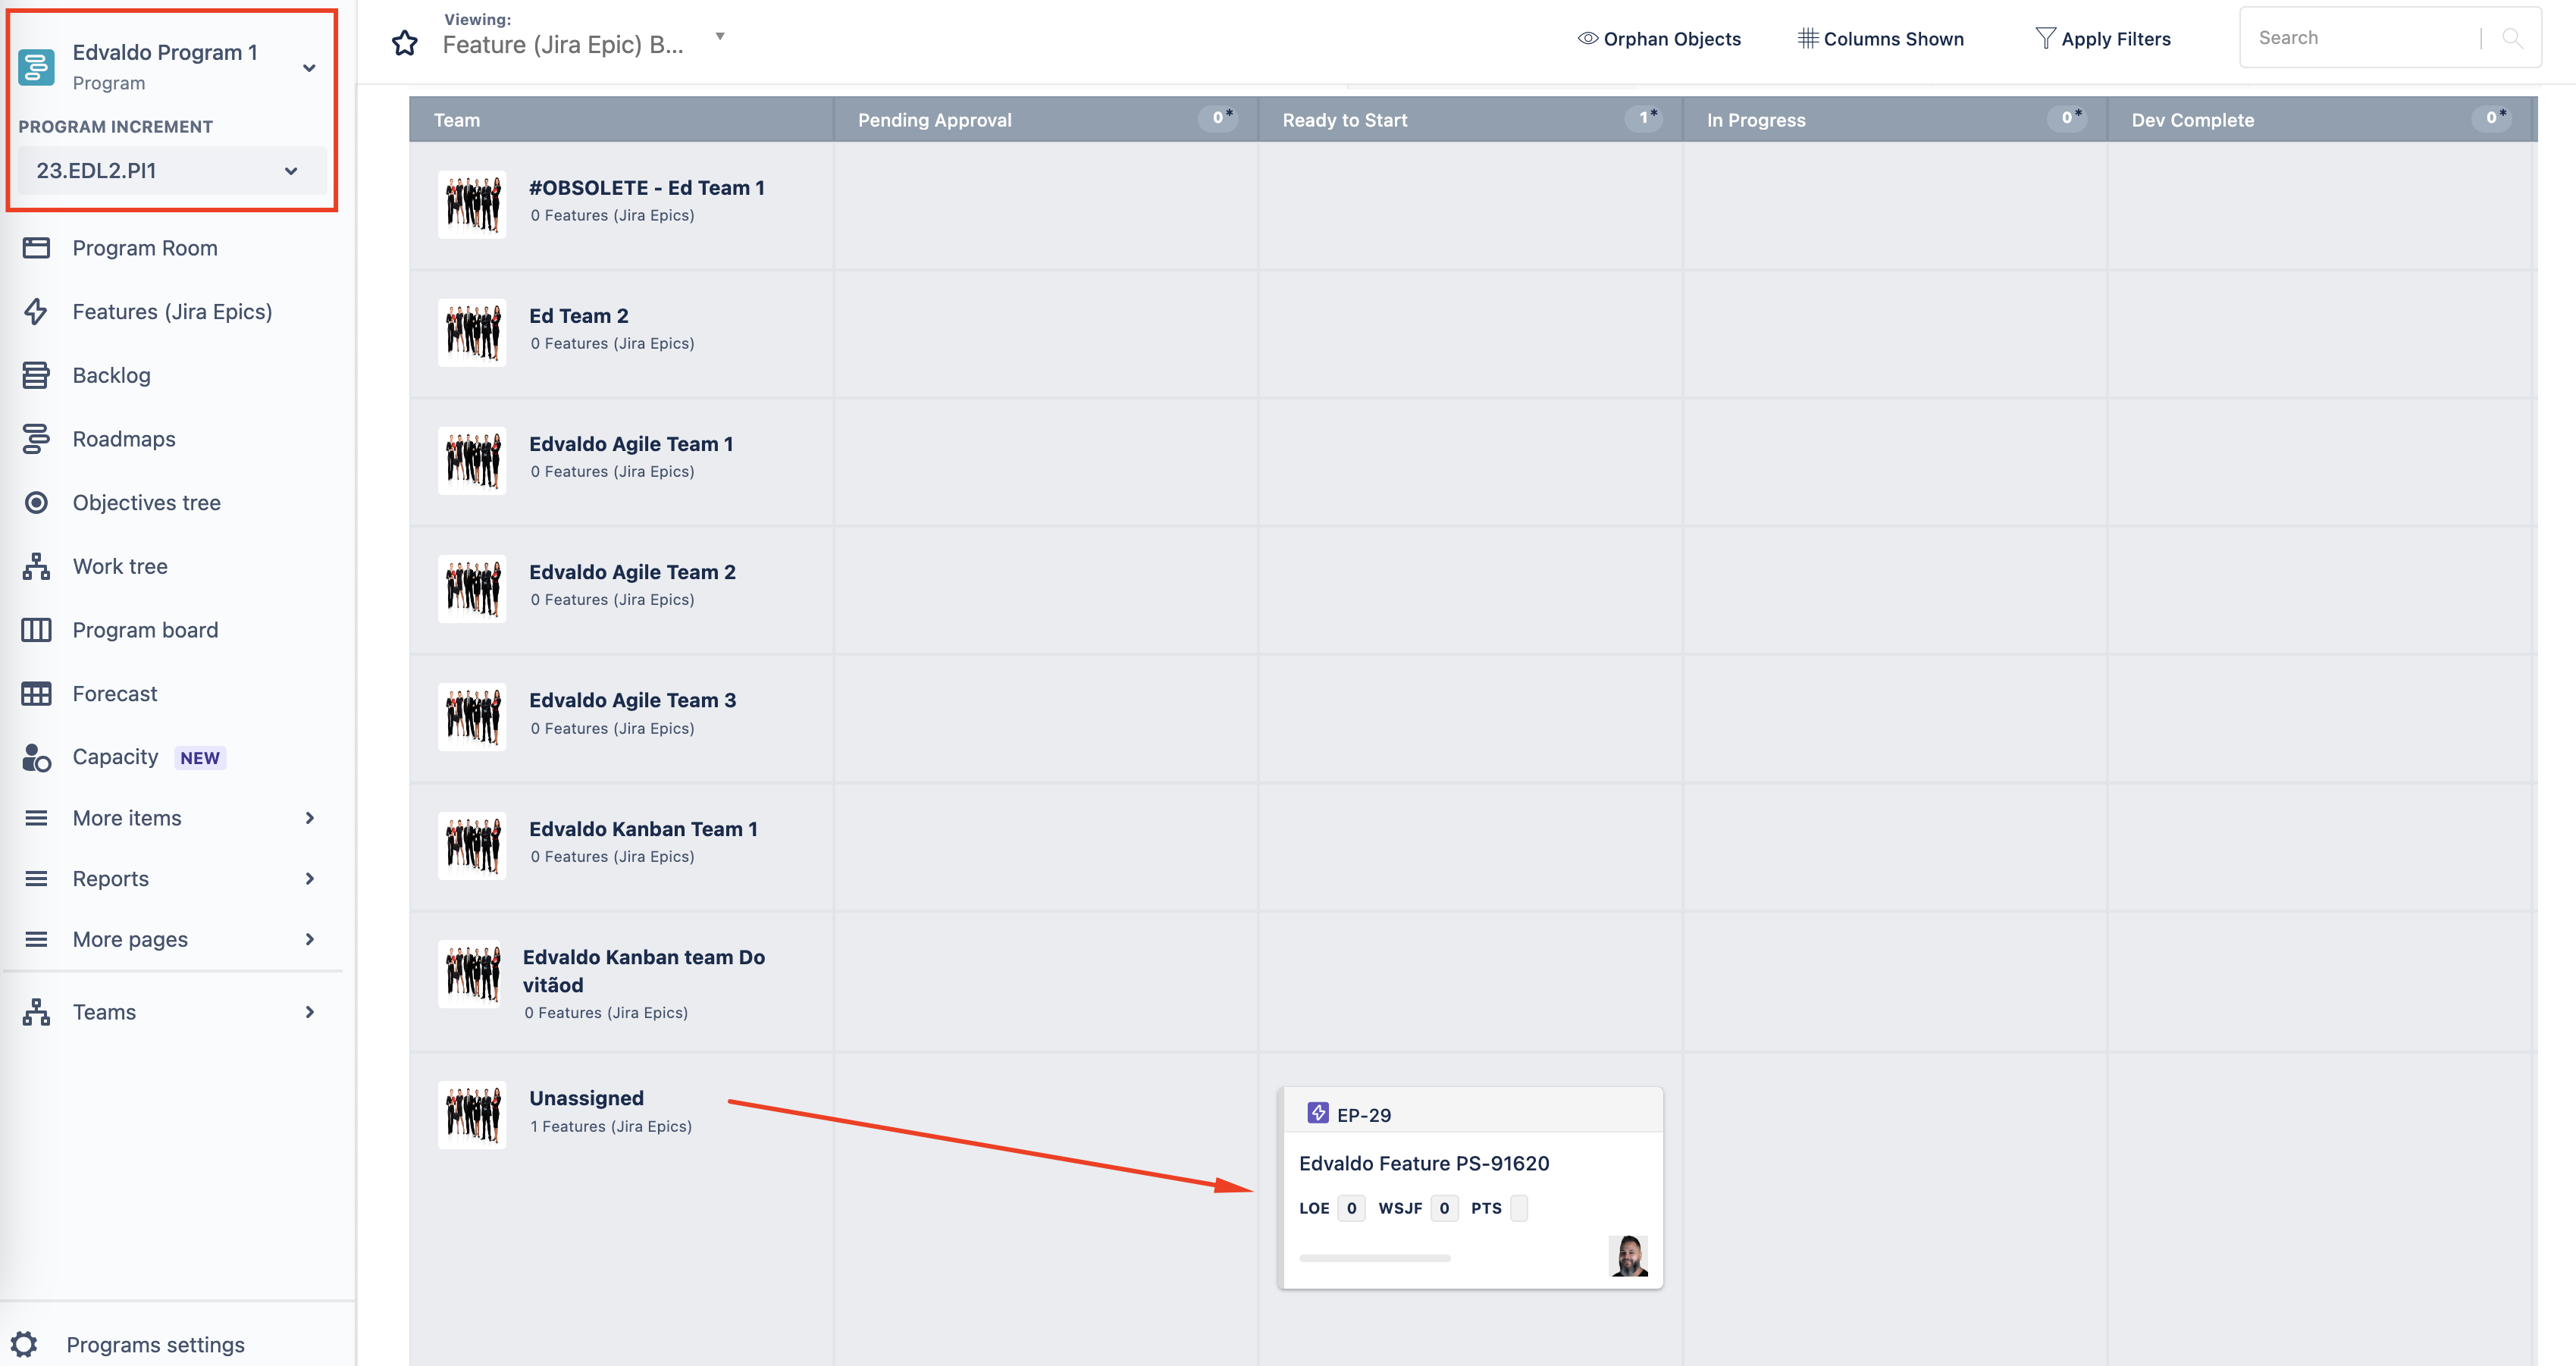This screenshot has width=2576, height=1366.
Task: Click the Forecast grid icon
Action: [36, 694]
